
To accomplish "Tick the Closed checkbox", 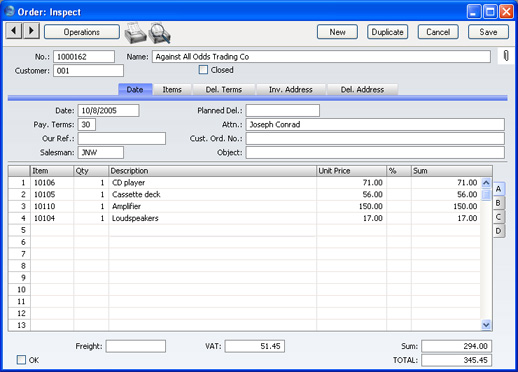I will pos(203,70).
